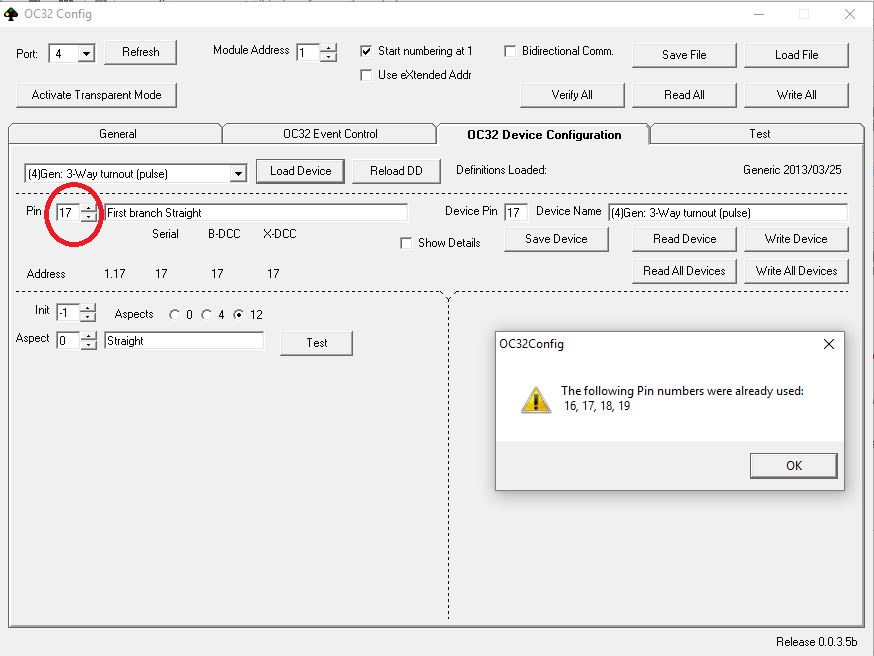
Task: Toggle the Use eXtended Addr checkbox
Action: [366, 75]
